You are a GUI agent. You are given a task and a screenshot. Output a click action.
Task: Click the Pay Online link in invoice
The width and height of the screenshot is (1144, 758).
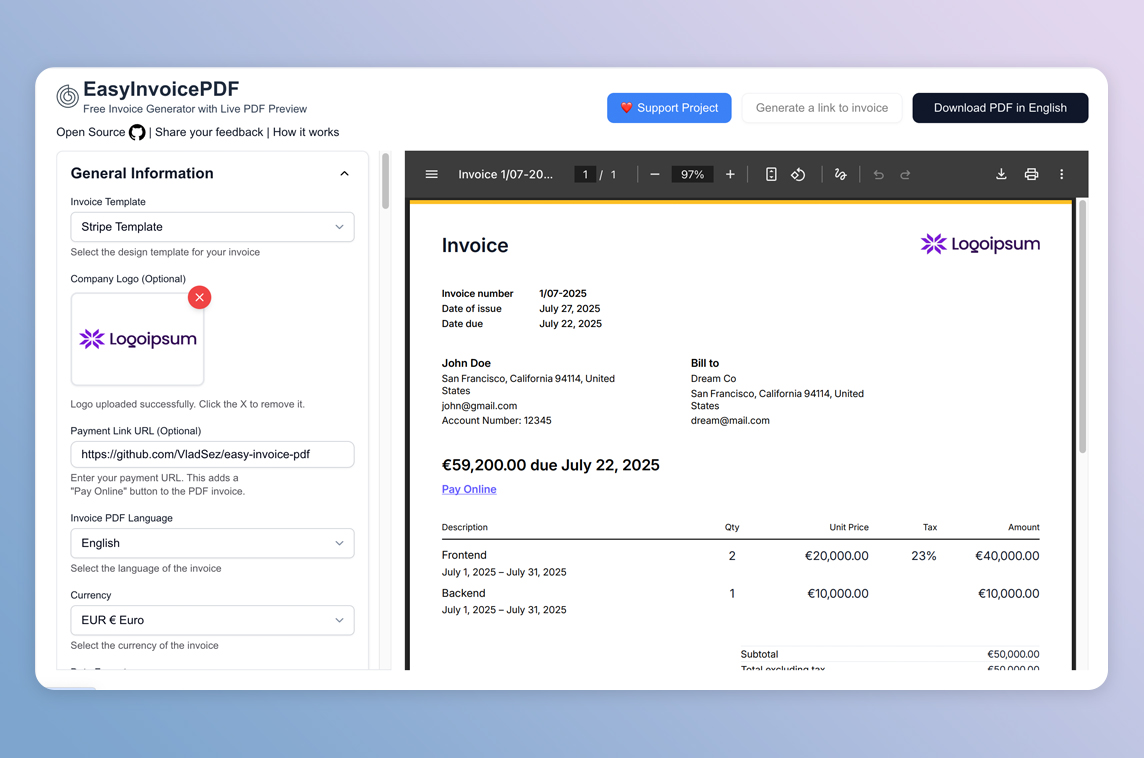click(469, 489)
